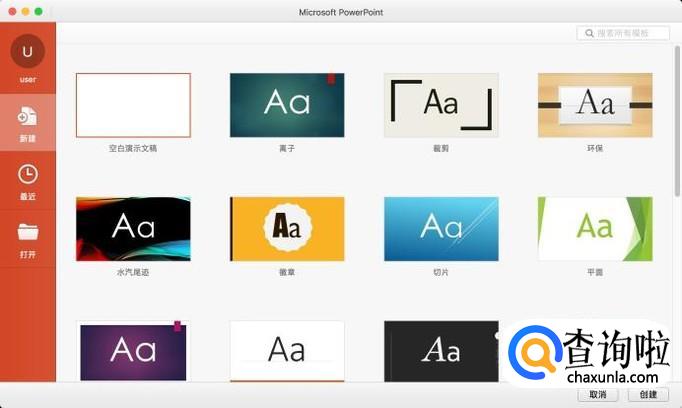Maximize the window with green button
This screenshot has height=408, width=682.
39,12
